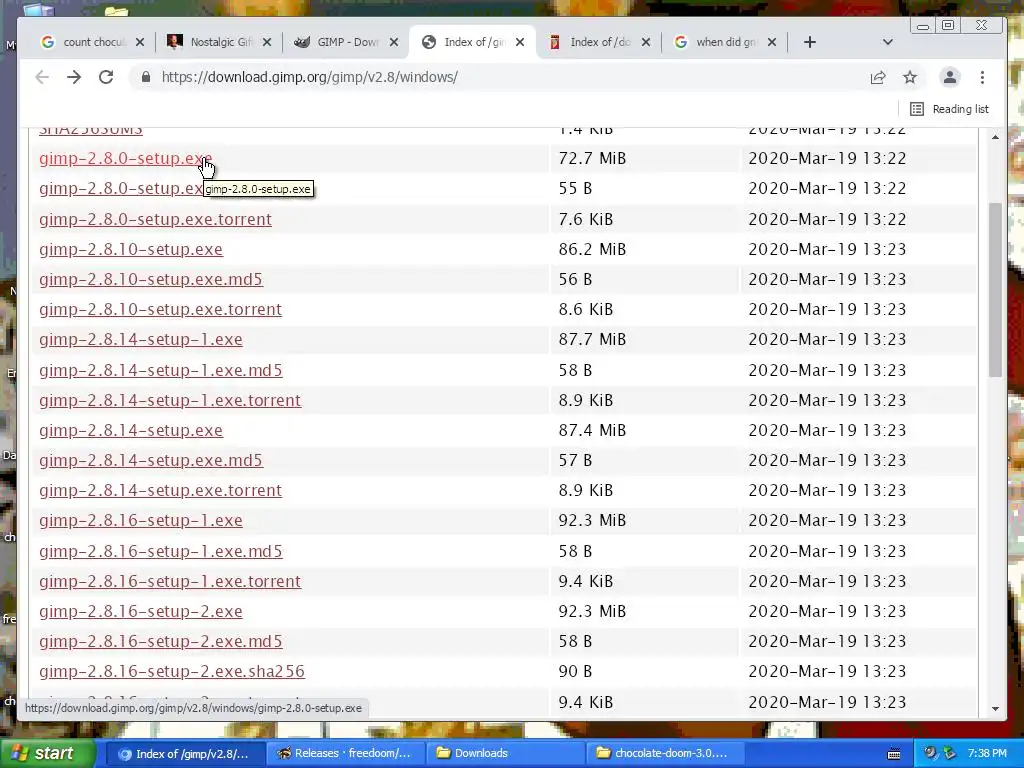Open gimp-2.8.0-setup.exe.torrent link
This screenshot has width=1024, height=768.
point(155,219)
